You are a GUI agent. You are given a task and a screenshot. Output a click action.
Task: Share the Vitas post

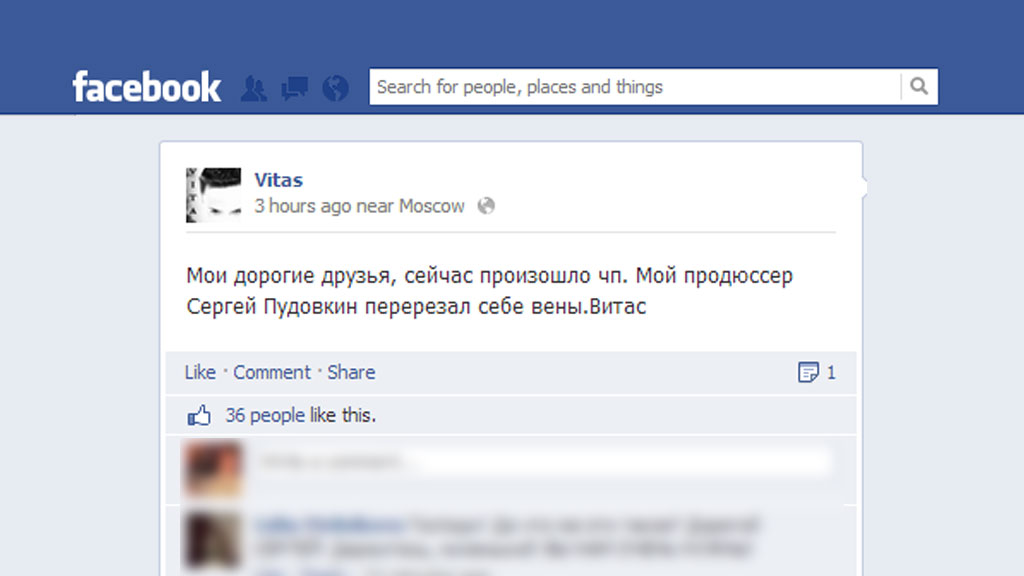tap(351, 372)
